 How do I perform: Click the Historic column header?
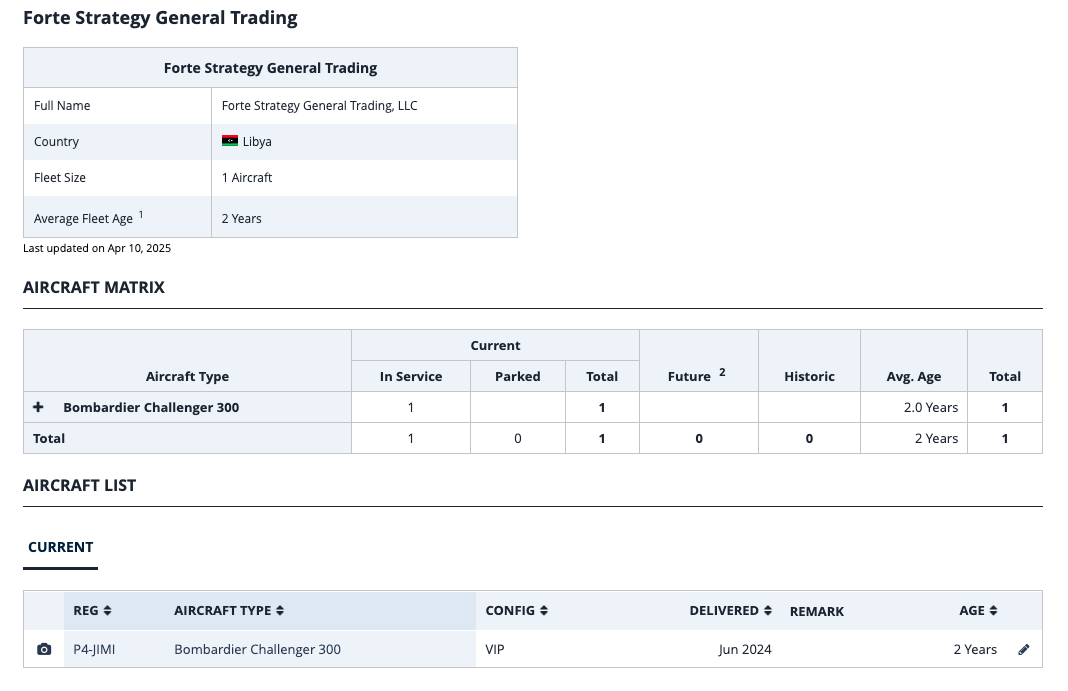pyautogui.click(x=809, y=376)
